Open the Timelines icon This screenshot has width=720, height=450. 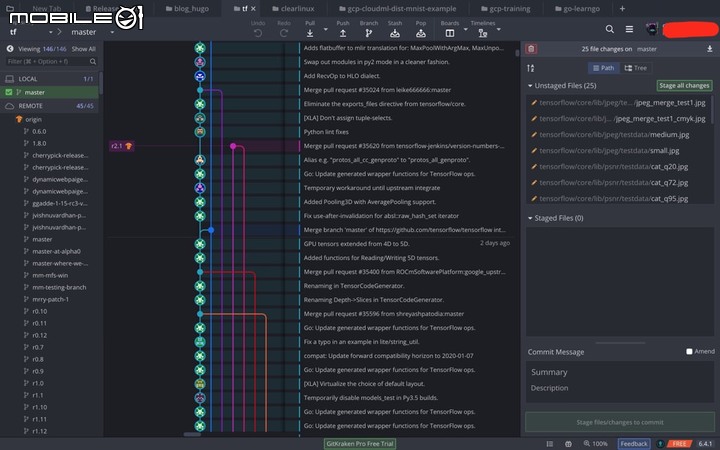[483, 33]
